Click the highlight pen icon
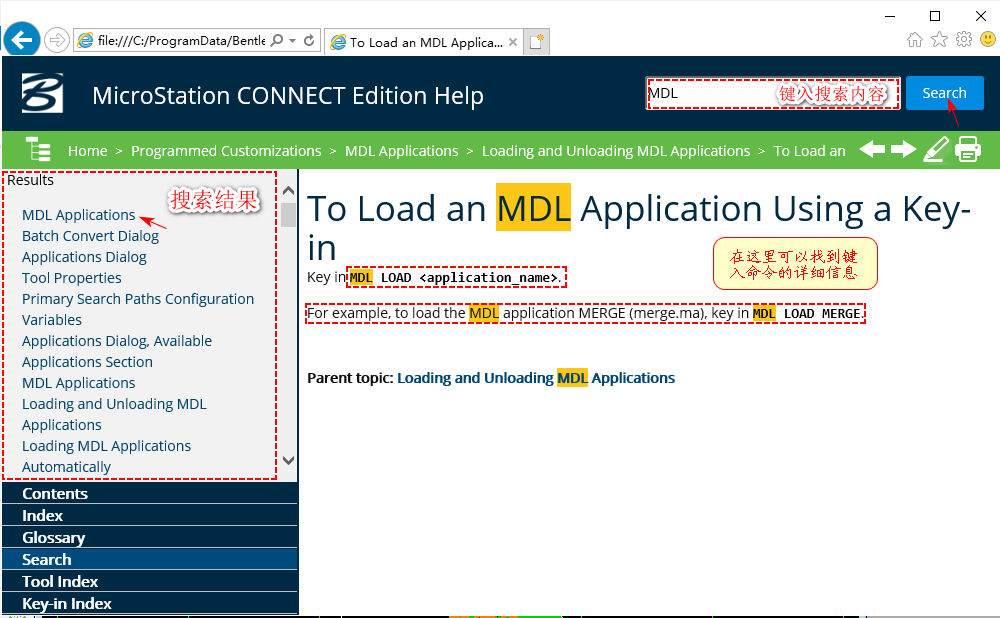This screenshot has height=618, width=1000. click(x=936, y=150)
